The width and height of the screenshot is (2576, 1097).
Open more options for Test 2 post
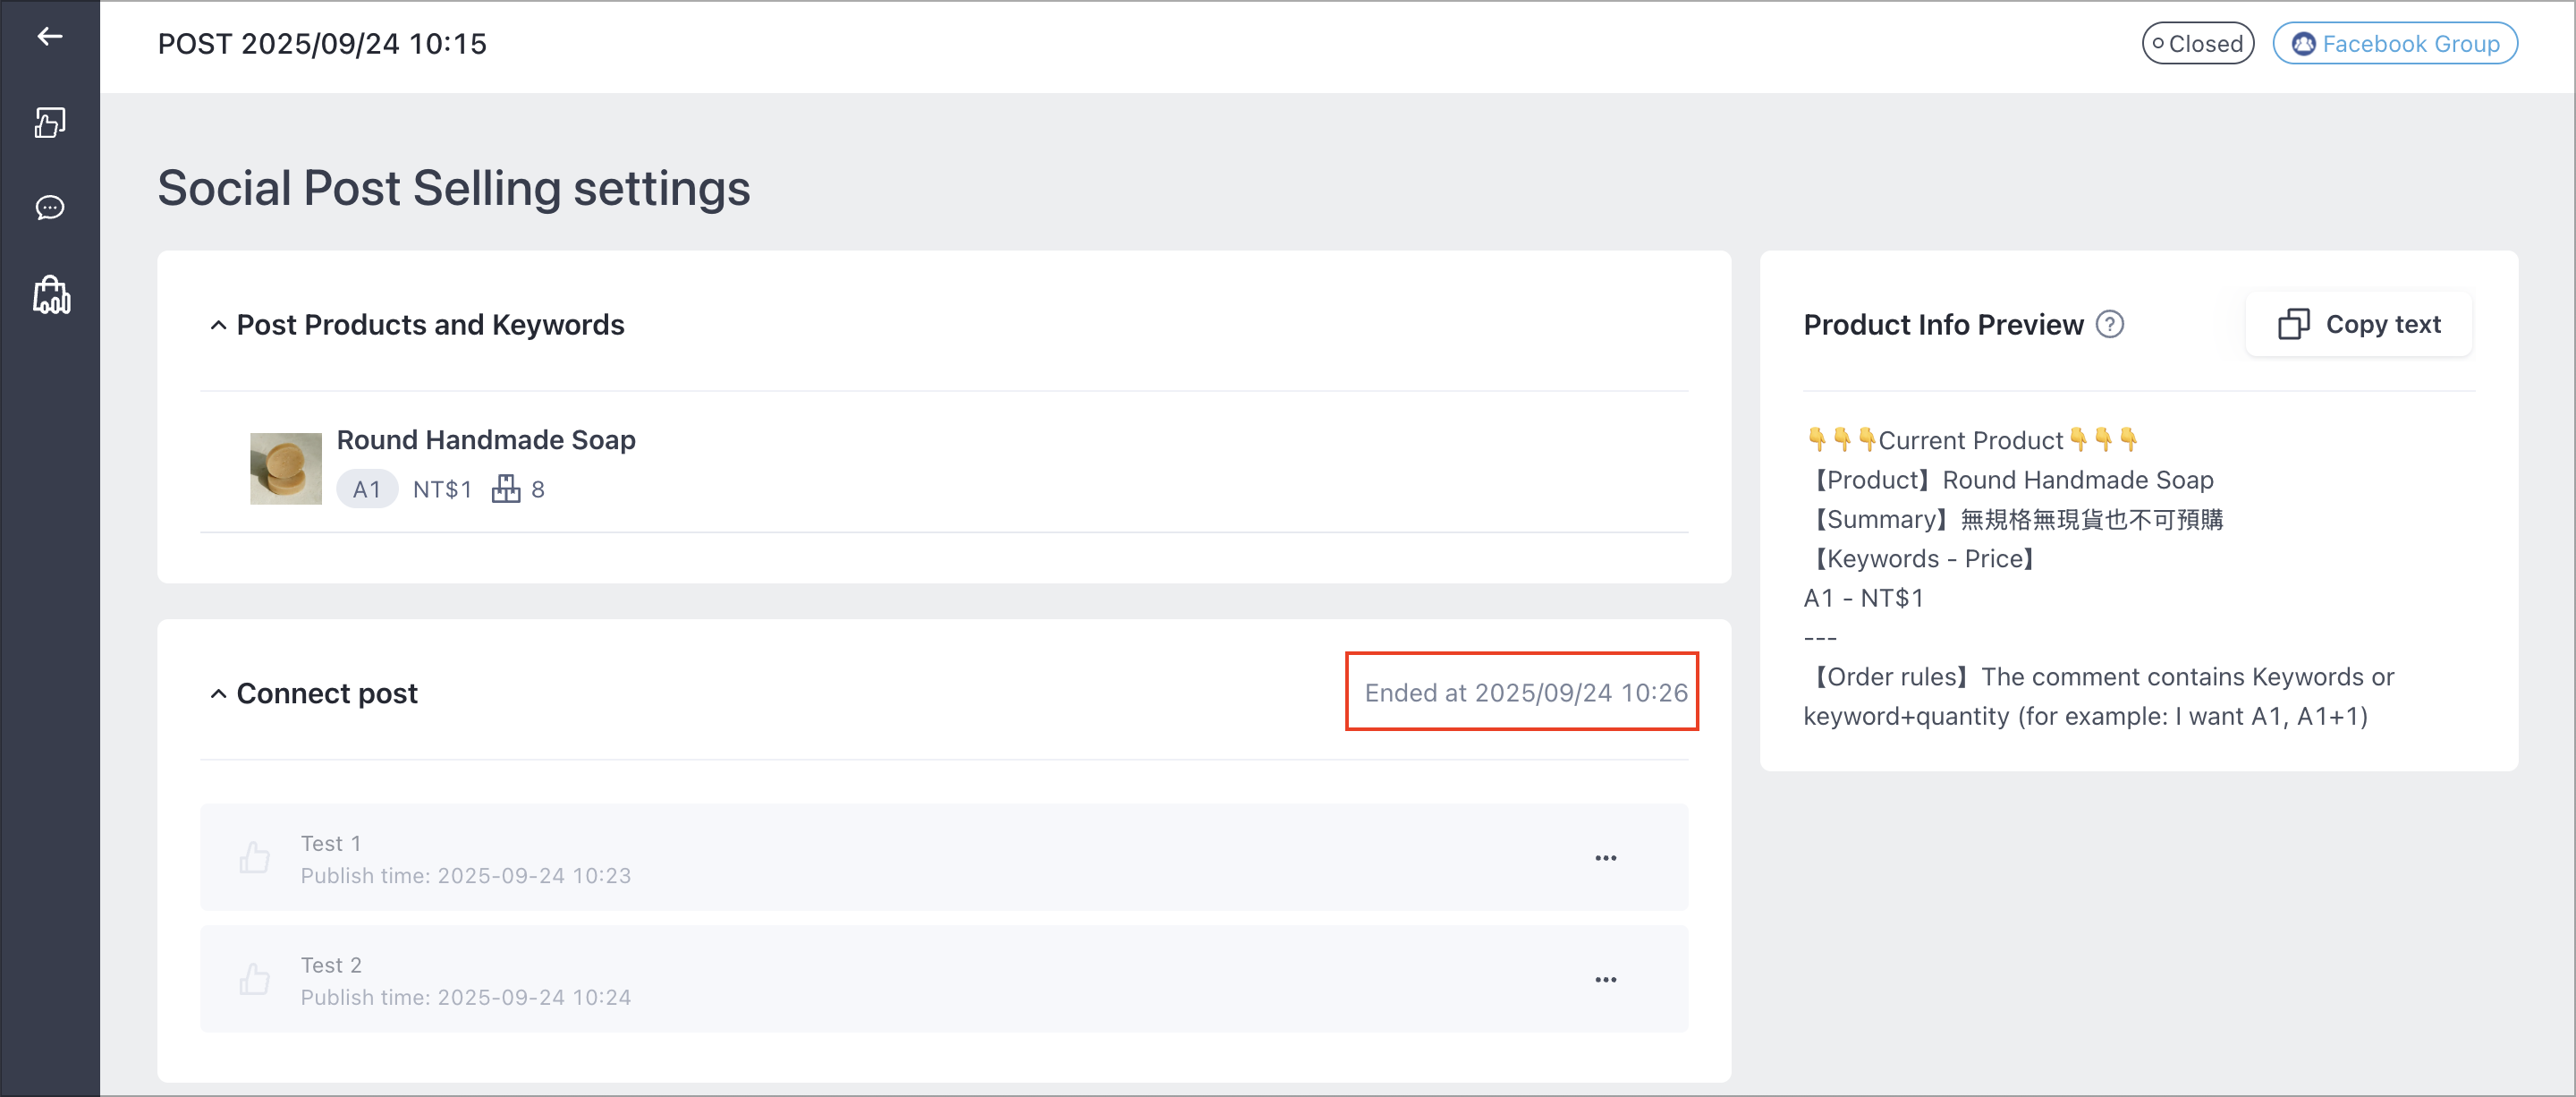pyautogui.click(x=1606, y=980)
